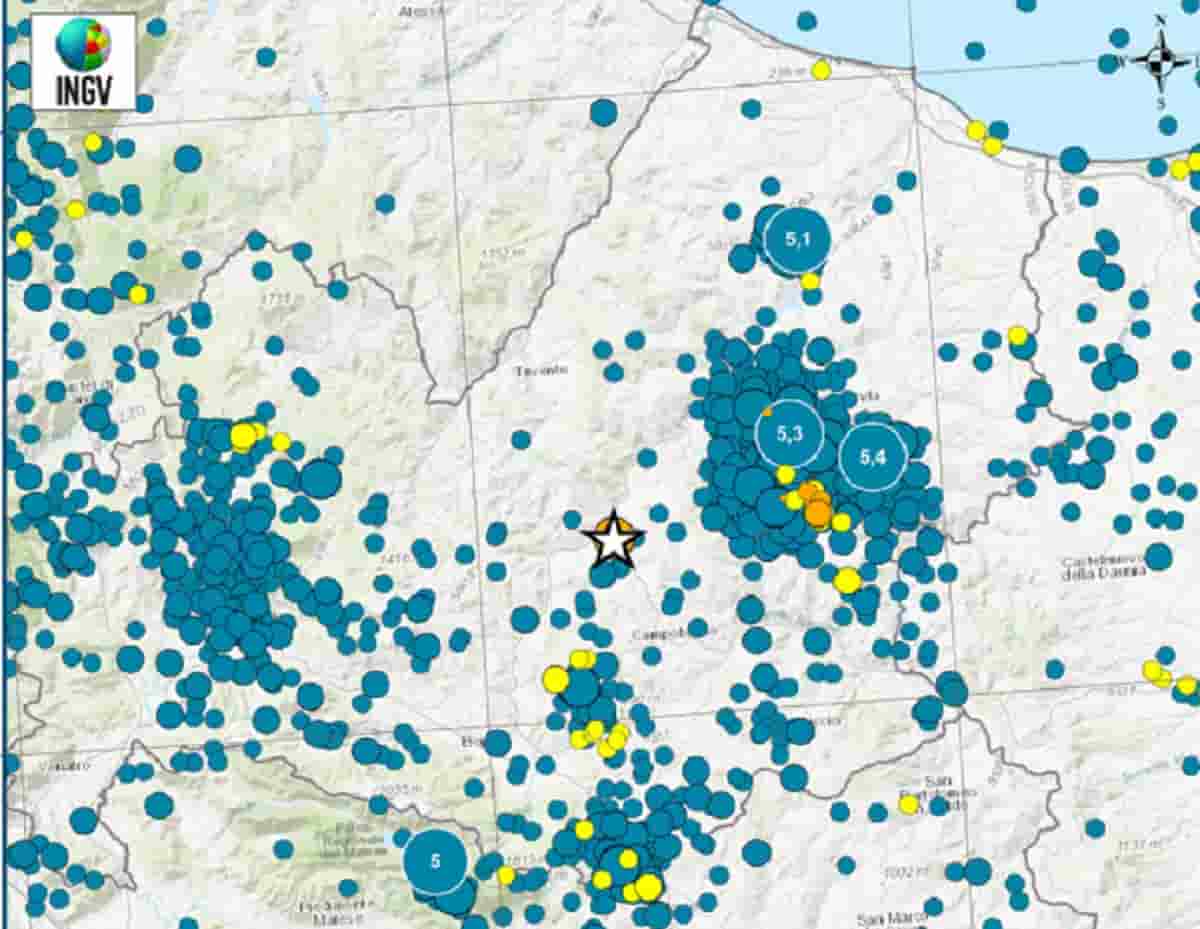This screenshot has height=929, width=1200.
Task: Click the compass rose icon
Action: (x=1159, y=60)
